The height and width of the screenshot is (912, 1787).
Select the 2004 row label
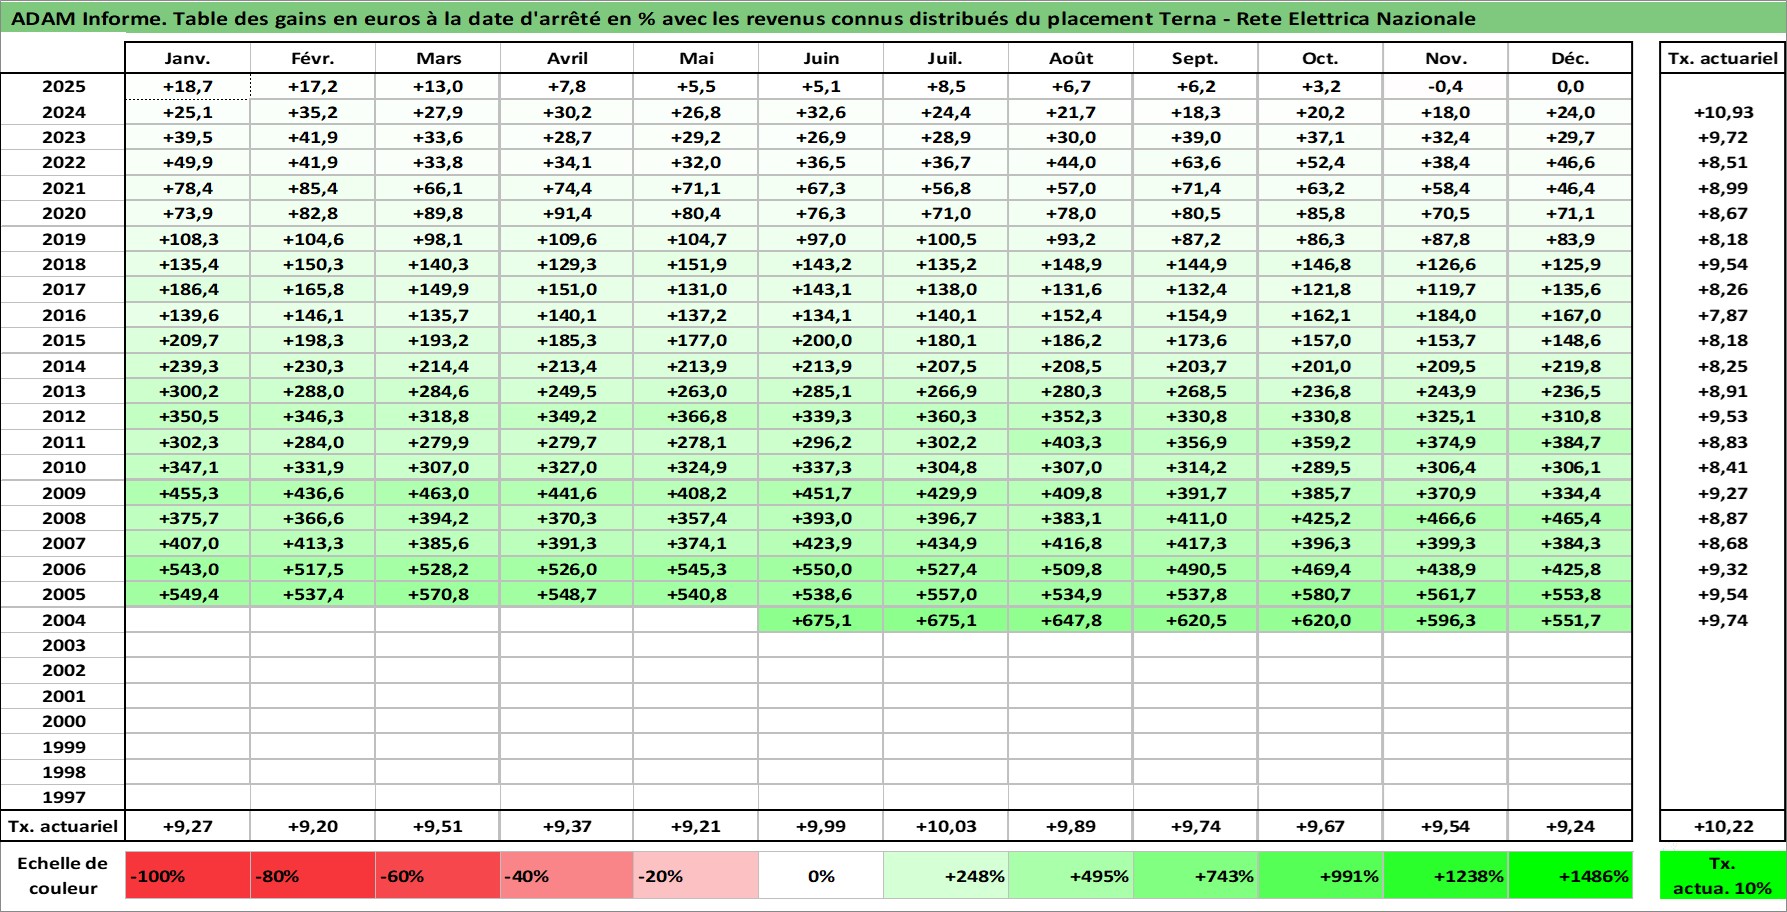point(63,620)
